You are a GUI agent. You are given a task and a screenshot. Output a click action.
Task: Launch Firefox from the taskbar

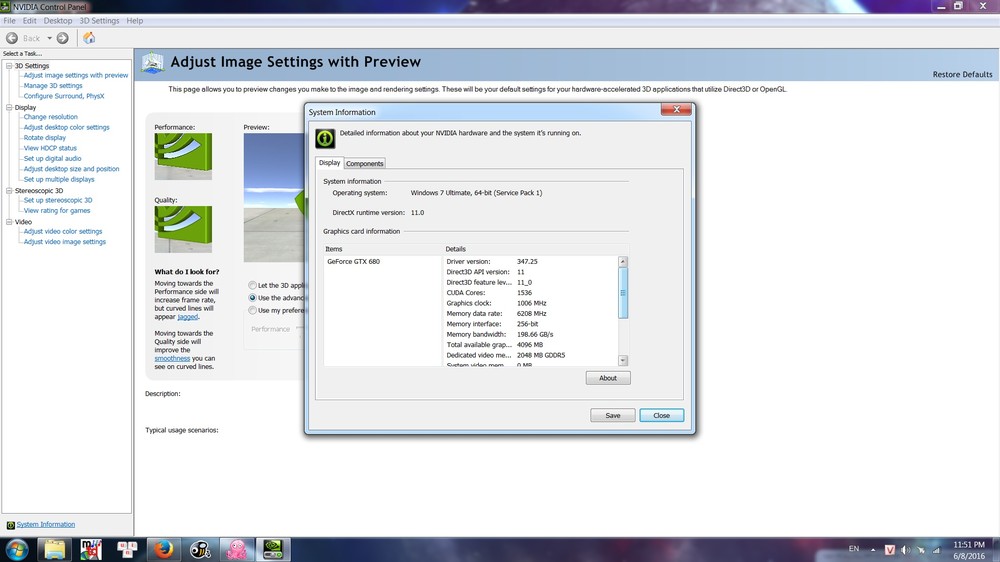[x=163, y=549]
